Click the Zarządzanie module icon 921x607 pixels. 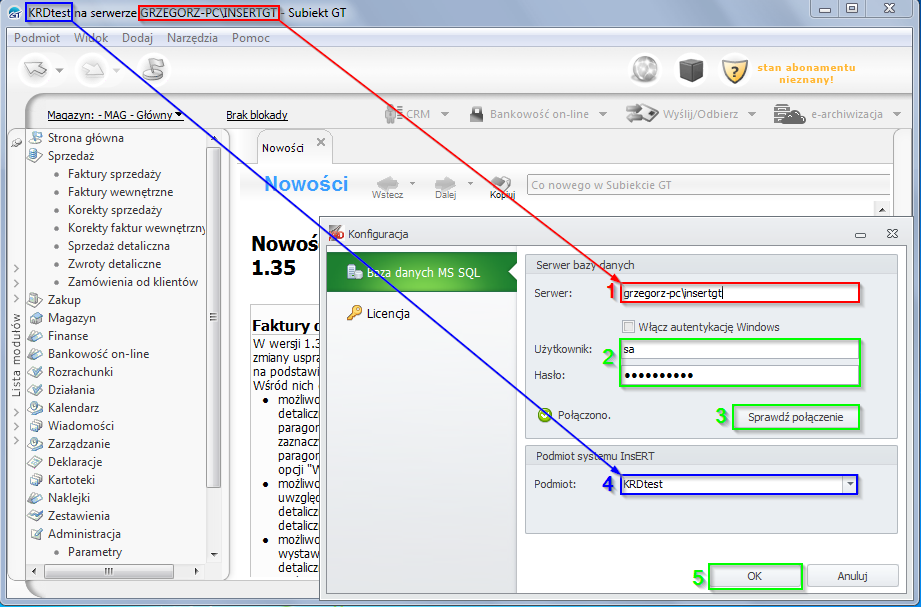tap(35, 444)
